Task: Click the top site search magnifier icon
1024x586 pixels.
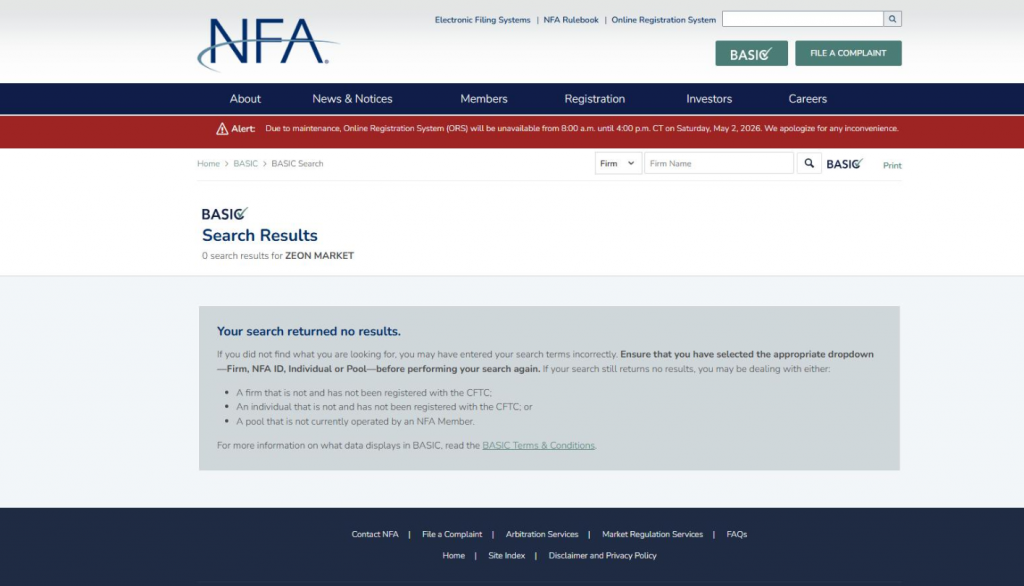Action: (x=892, y=19)
